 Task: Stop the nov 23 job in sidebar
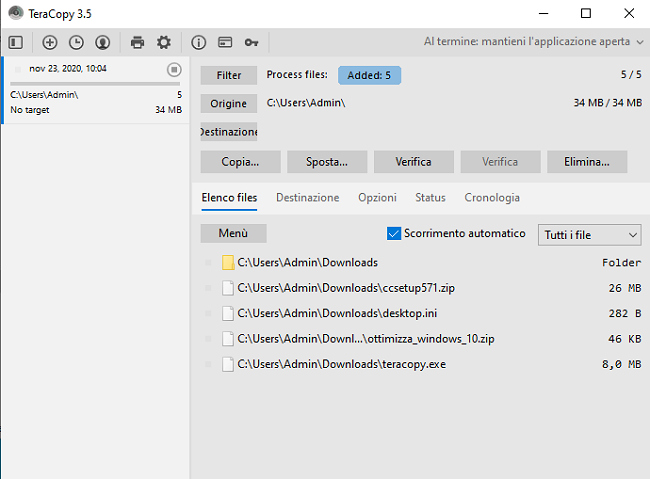click(174, 69)
